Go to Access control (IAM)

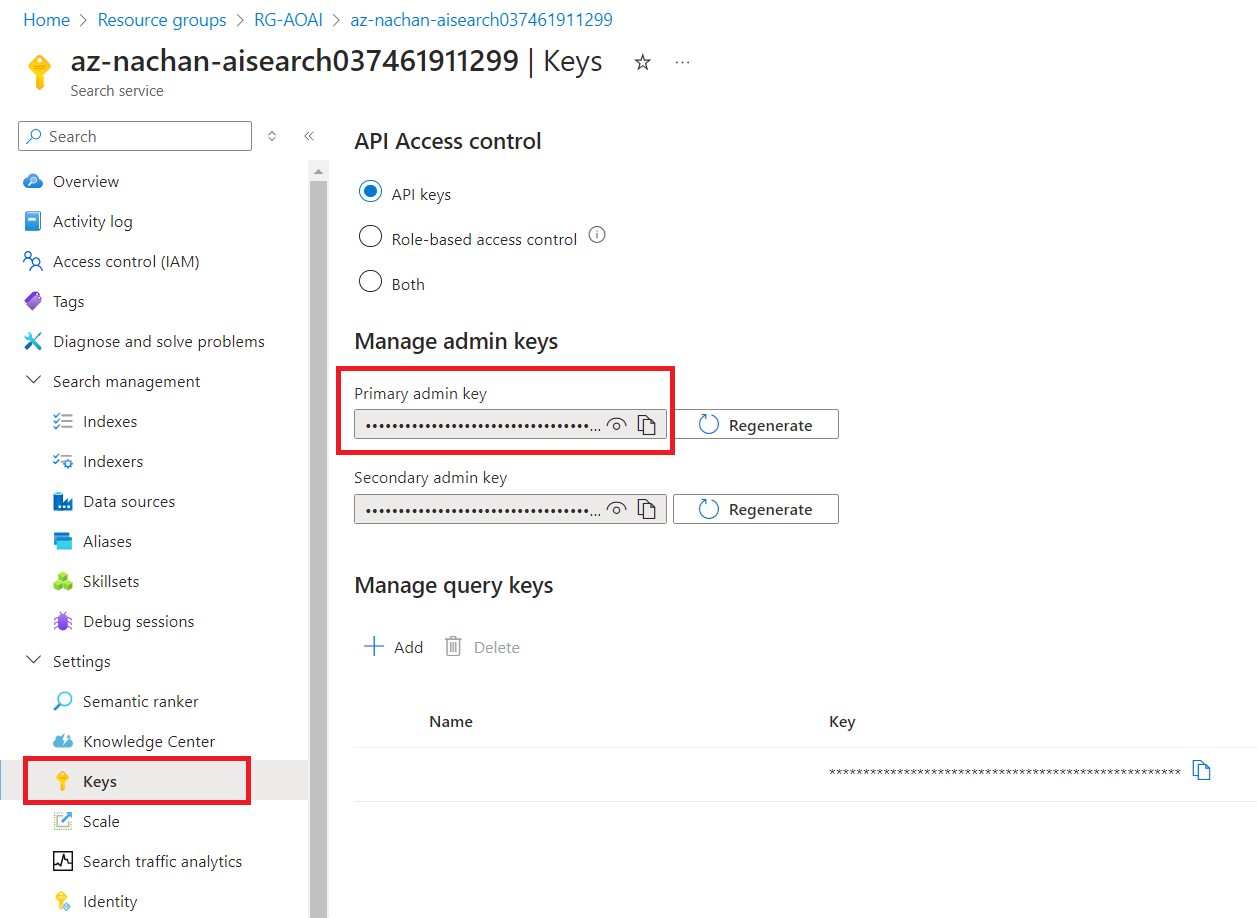point(126,261)
